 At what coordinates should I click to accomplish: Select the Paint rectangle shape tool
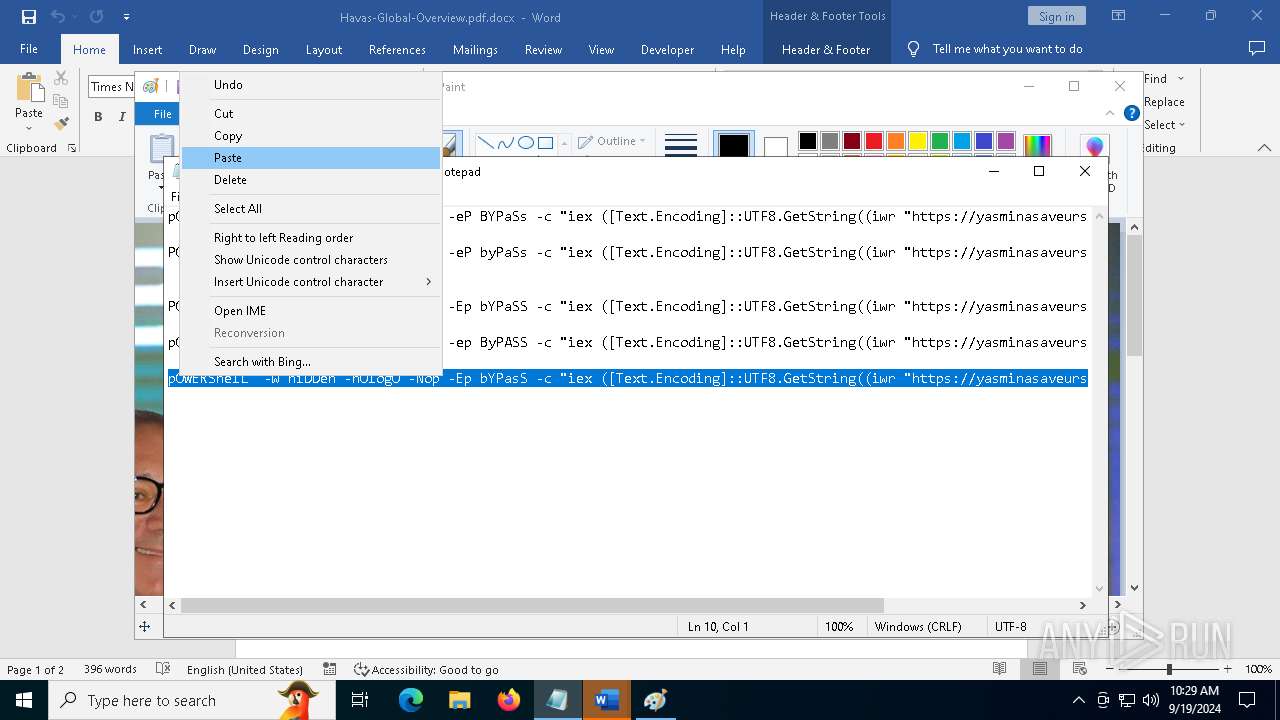pyautogui.click(x=545, y=143)
